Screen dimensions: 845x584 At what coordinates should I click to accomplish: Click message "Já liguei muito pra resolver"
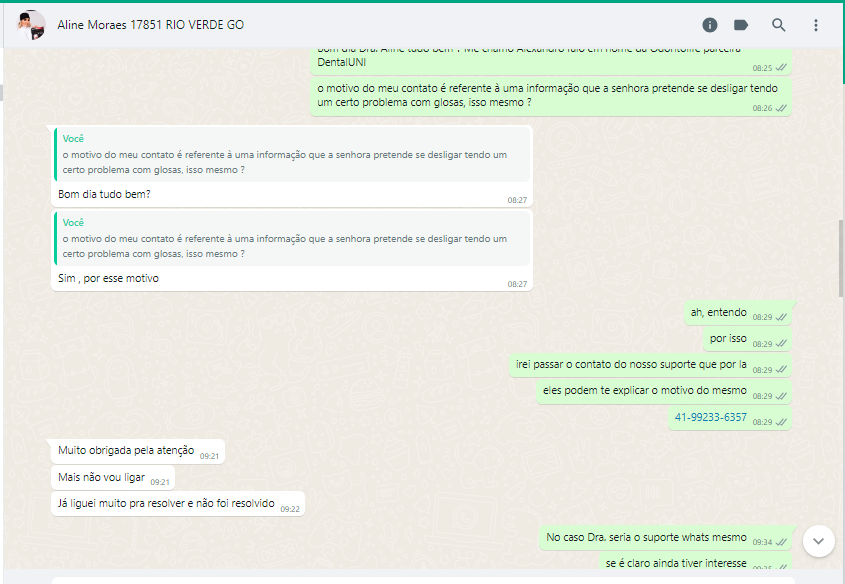coord(178,504)
